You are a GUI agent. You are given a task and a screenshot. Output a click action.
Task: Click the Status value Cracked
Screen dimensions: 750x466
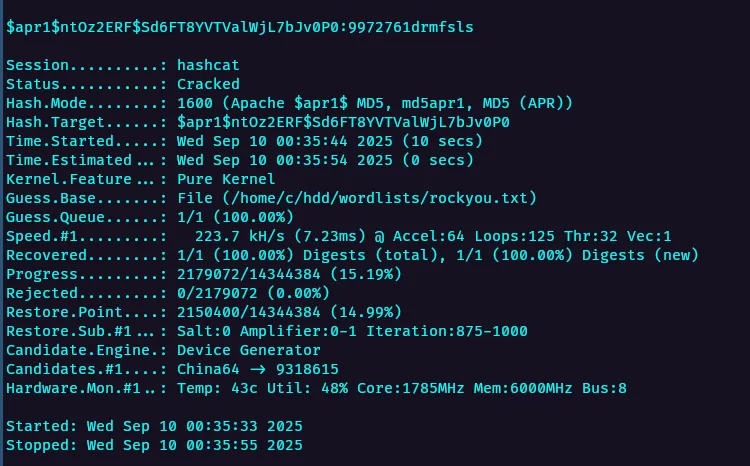pos(208,84)
